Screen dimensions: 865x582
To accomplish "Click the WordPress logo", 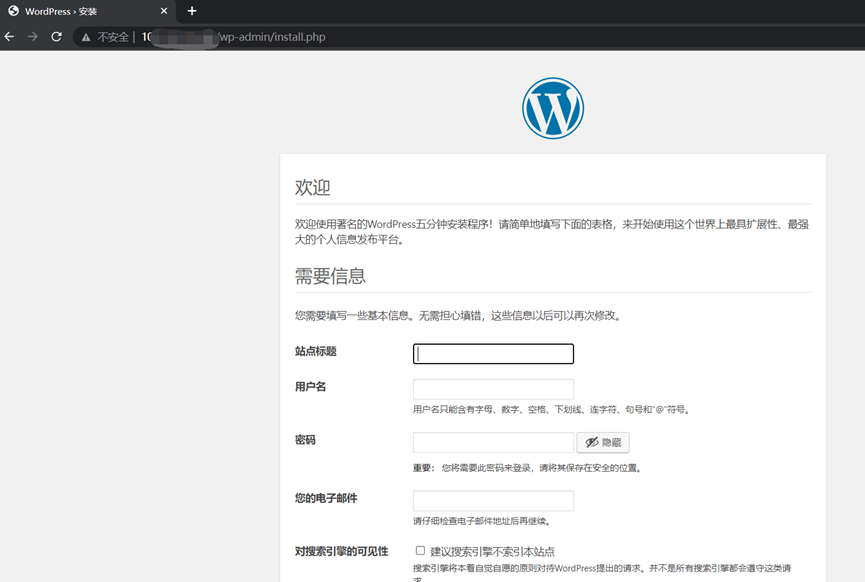I will click(553, 108).
